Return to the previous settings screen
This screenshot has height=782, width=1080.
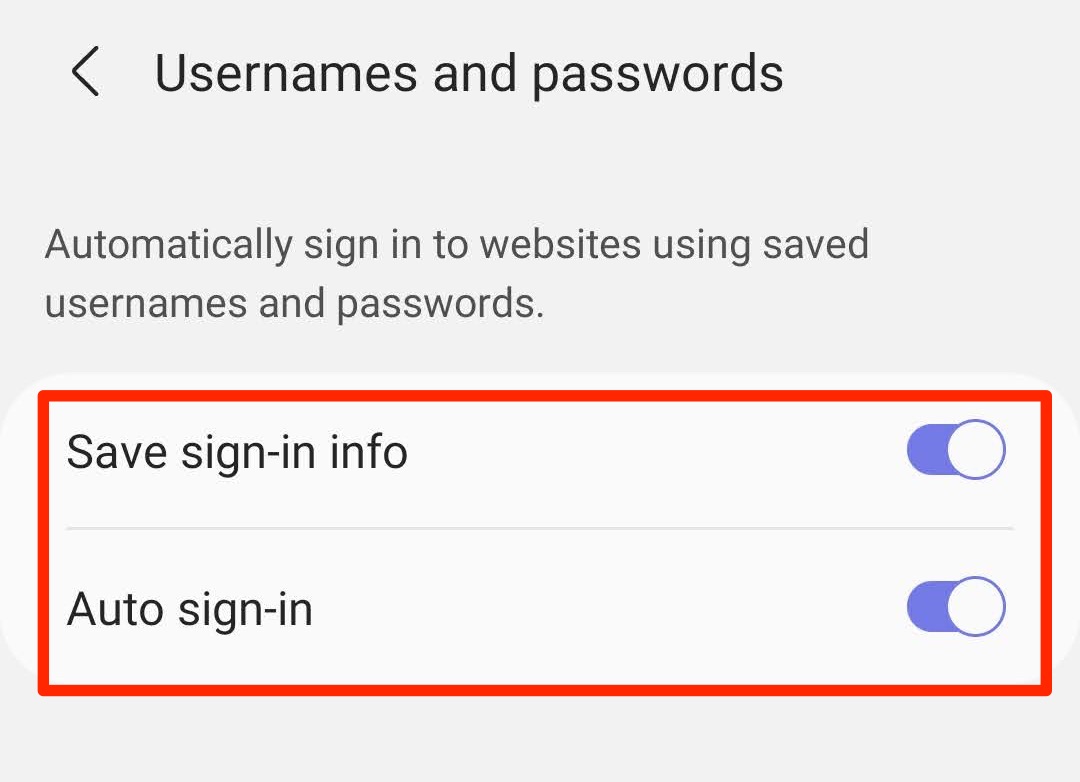click(86, 73)
